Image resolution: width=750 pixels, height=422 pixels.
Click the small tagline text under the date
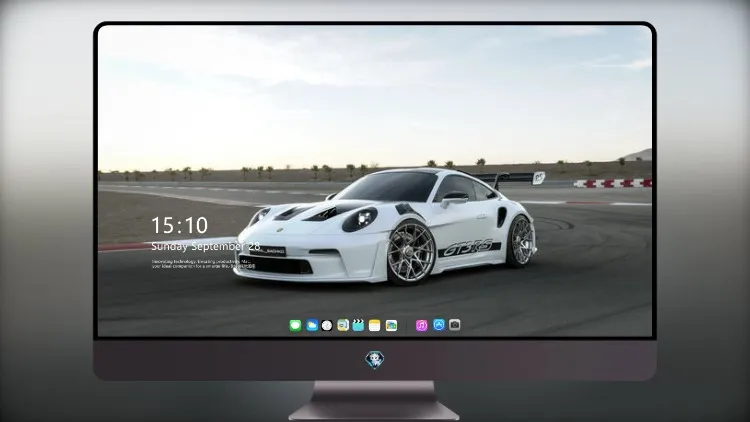(203, 264)
